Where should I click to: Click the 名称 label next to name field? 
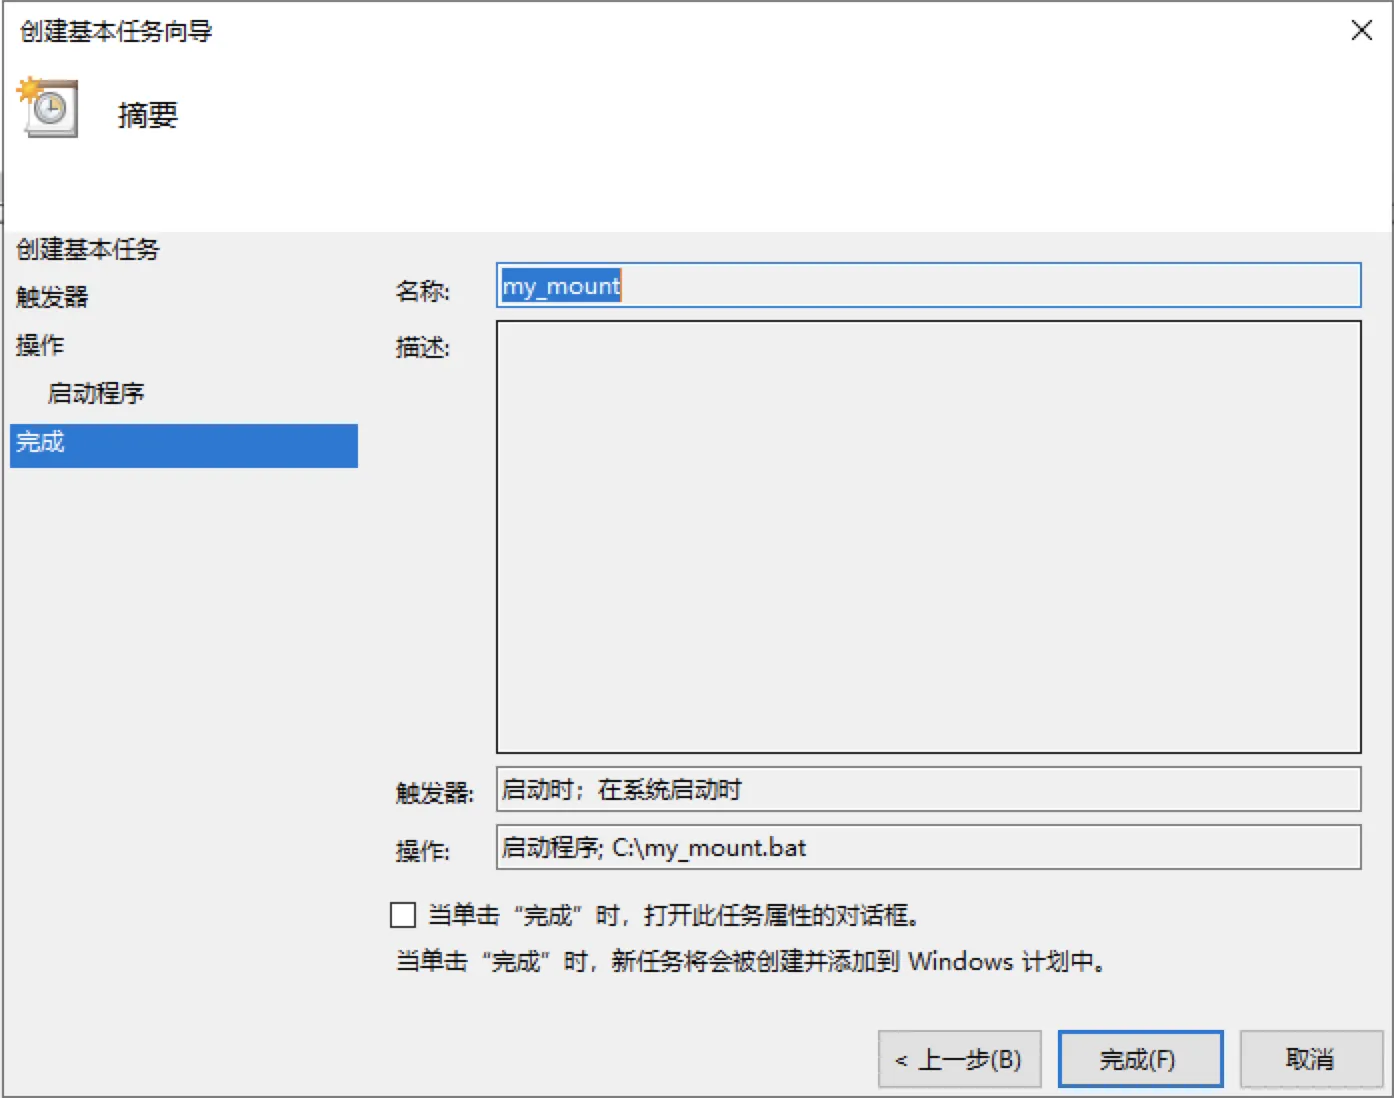(x=423, y=291)
